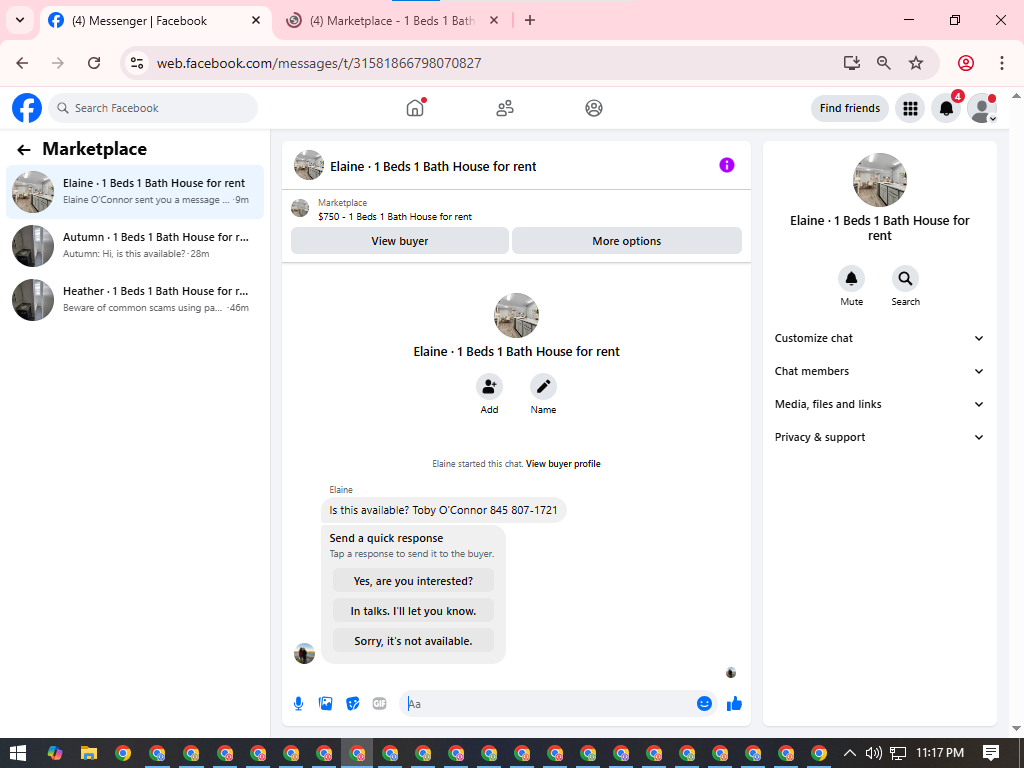Open Heather conversation in chat list

click(x=135, y=300)
